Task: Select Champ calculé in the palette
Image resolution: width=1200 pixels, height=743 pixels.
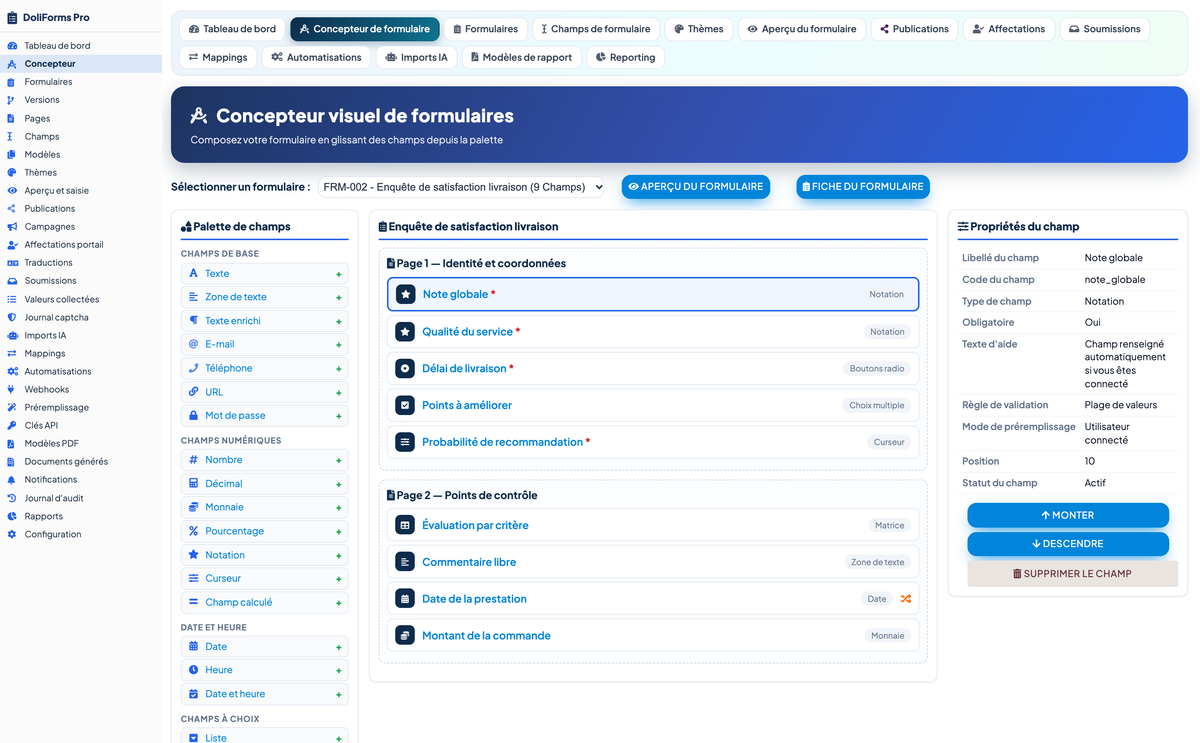Action: [x=265, y=602]
